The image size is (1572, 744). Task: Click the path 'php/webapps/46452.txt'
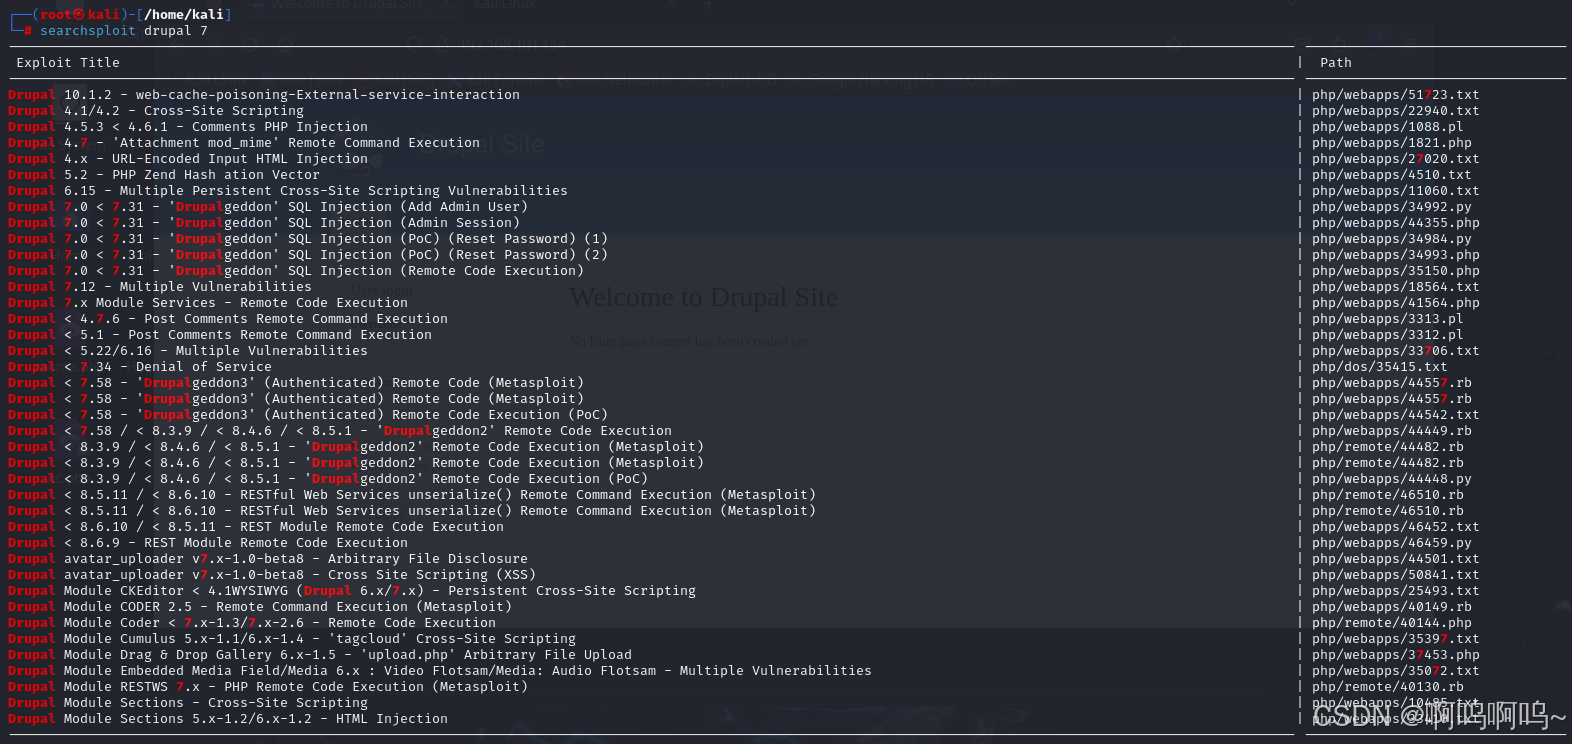click(x=1396, y=527)
